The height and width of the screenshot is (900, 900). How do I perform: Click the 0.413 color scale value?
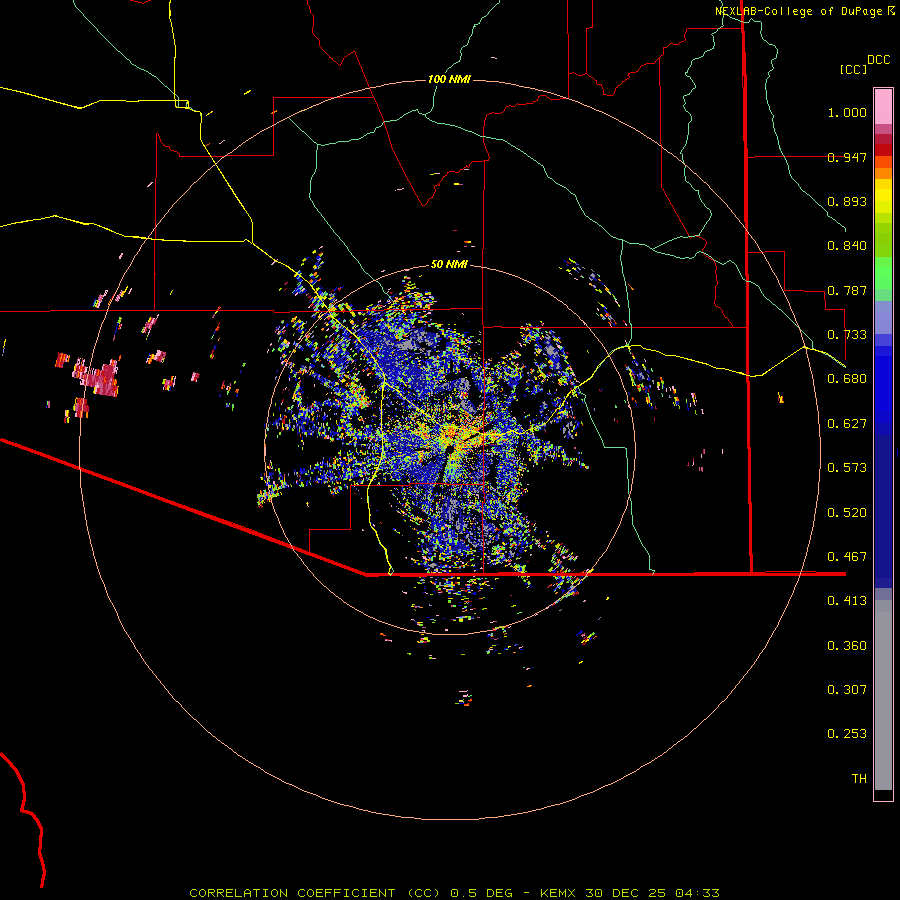click(847, 601)
